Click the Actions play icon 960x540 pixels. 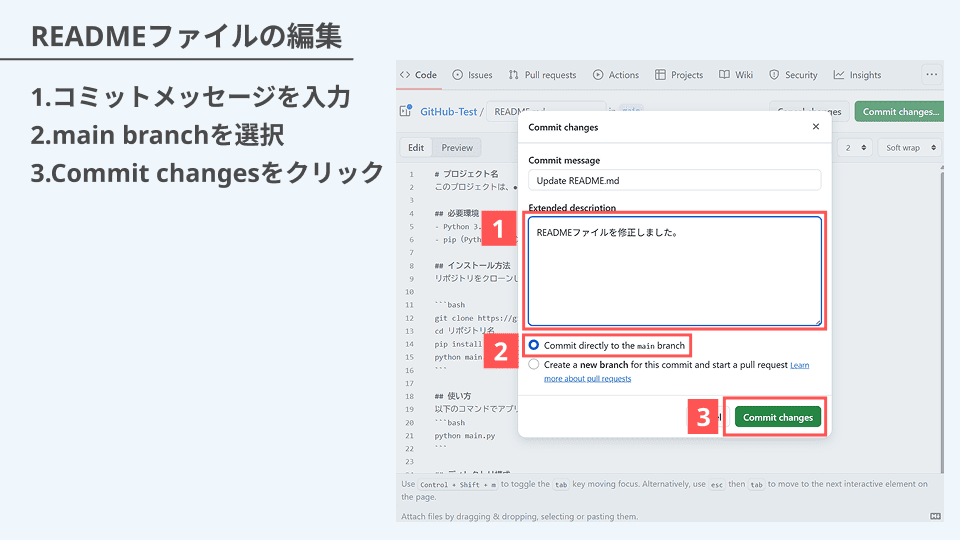tap(598, 75)
